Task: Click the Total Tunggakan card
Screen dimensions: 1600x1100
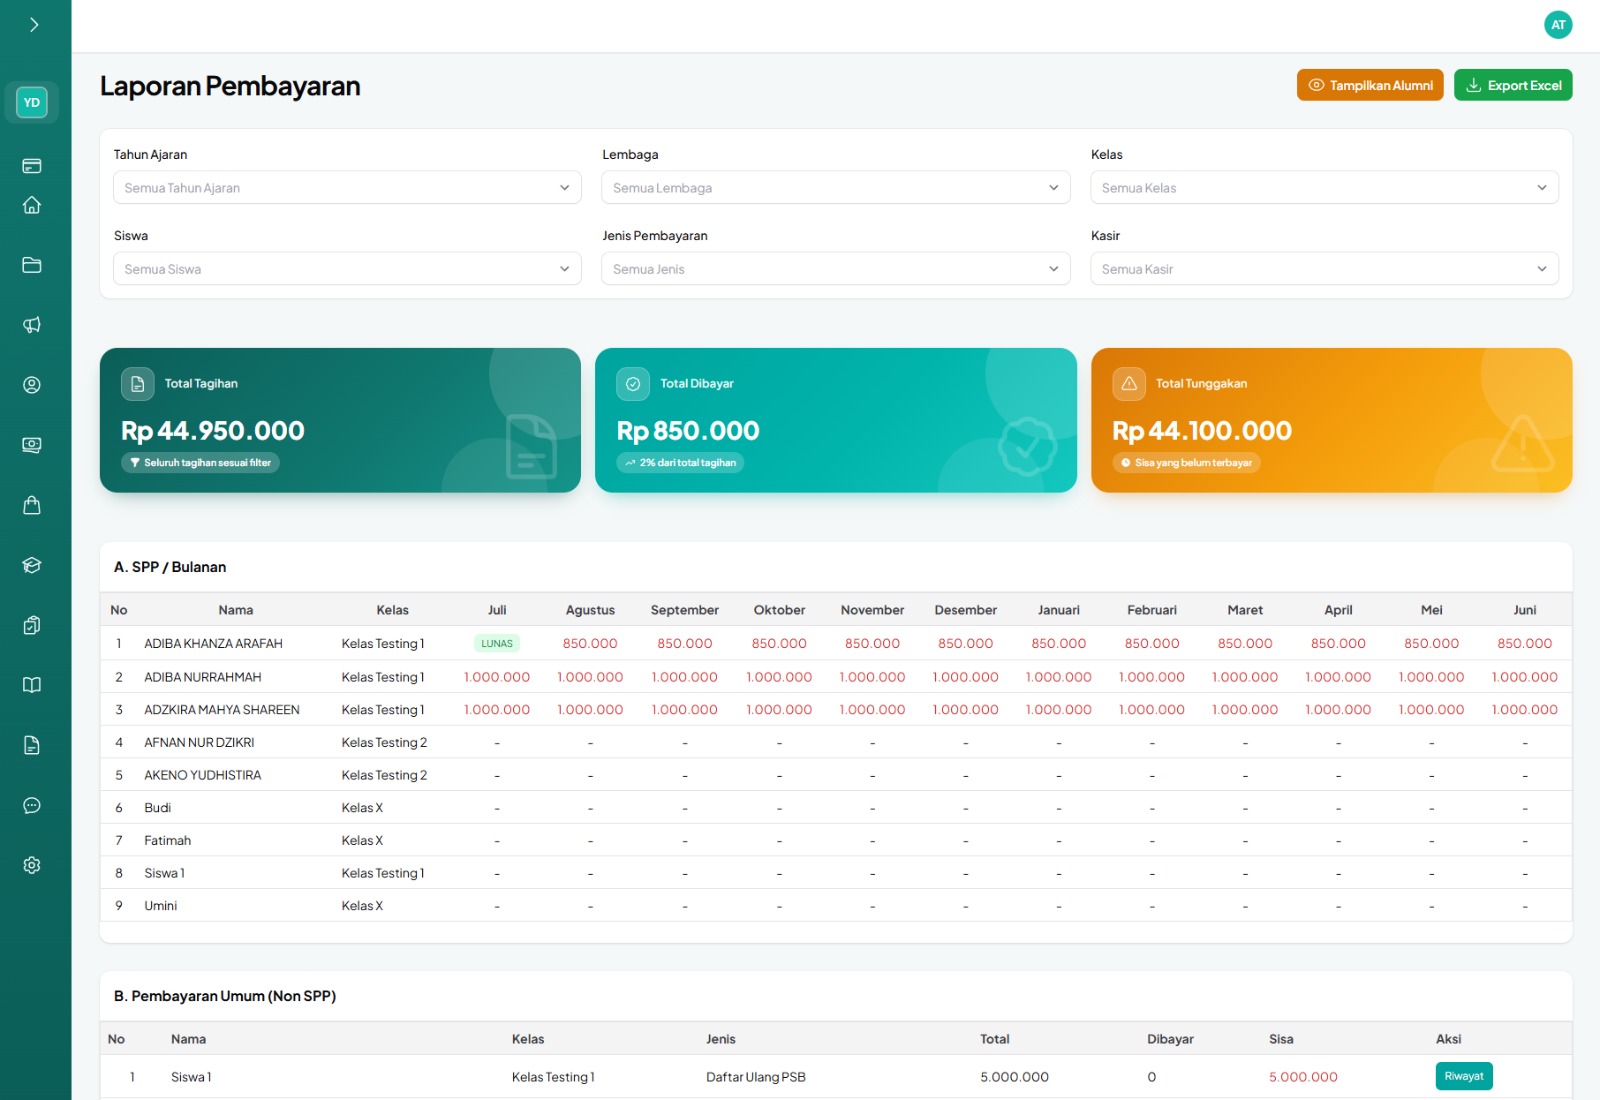Action: (x=1332, y=420)
